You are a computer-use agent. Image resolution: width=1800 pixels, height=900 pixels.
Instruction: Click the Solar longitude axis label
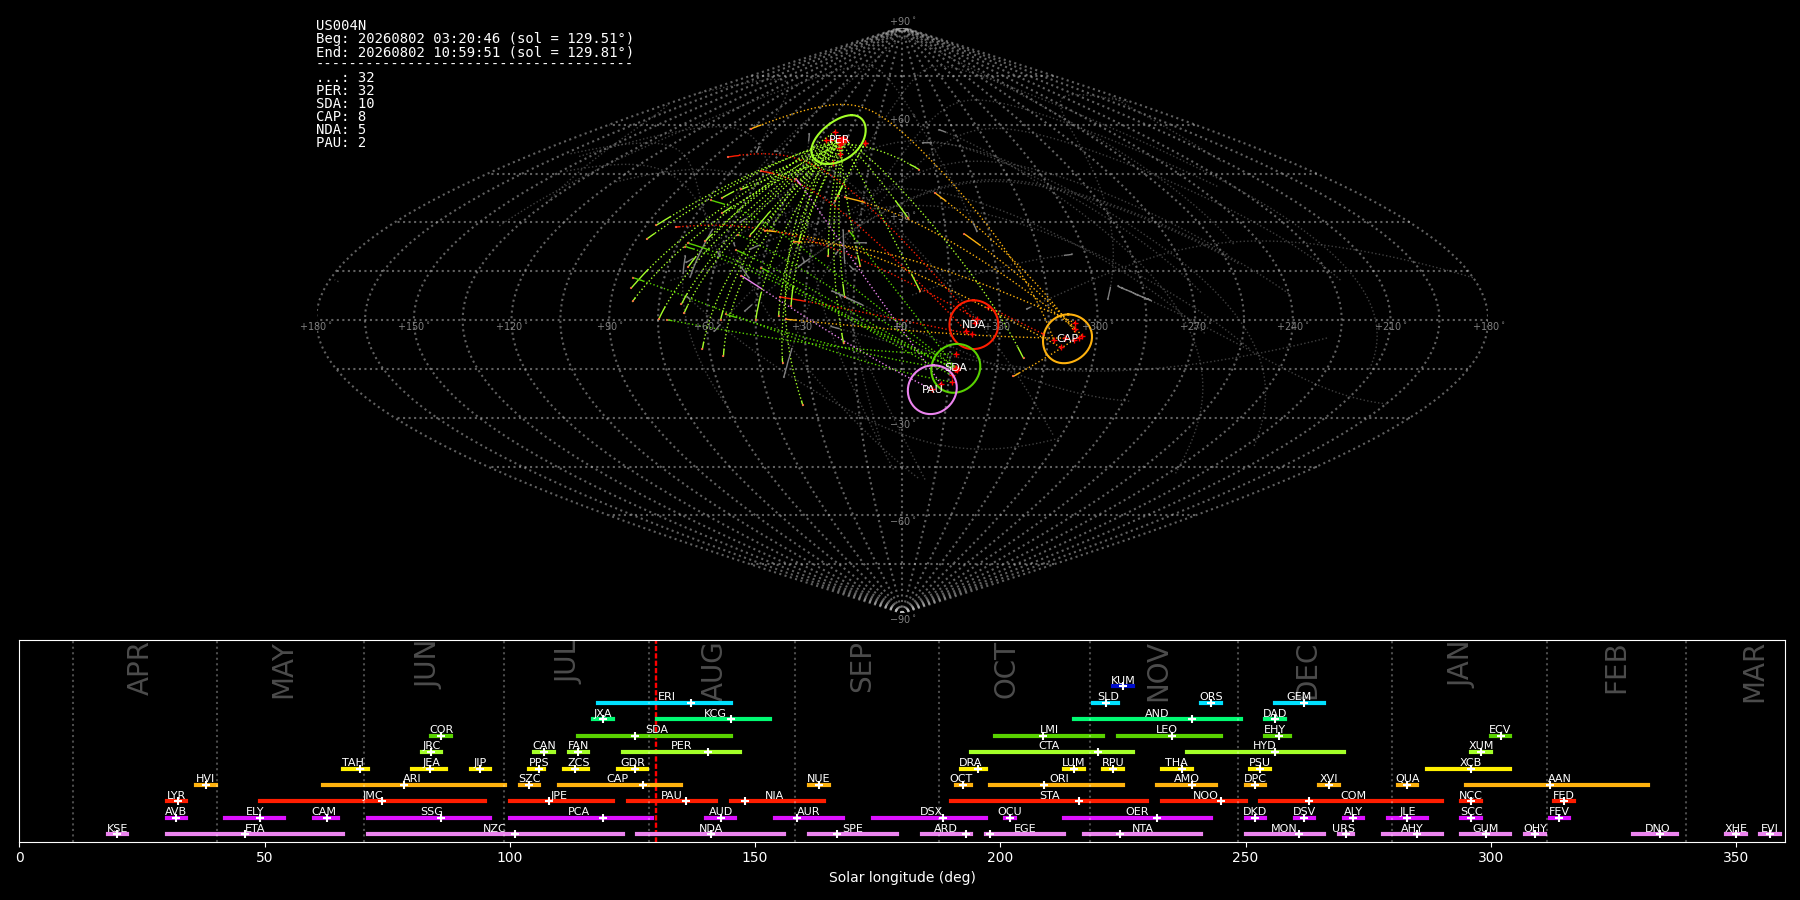coord(902,878)
